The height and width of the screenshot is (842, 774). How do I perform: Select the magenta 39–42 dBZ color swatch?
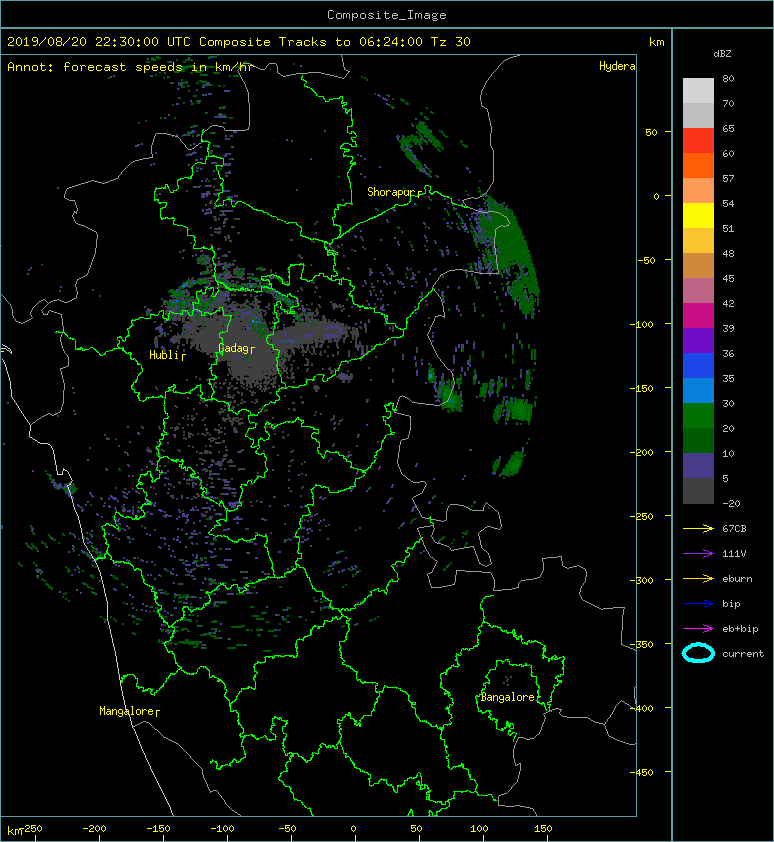point(698,316)
